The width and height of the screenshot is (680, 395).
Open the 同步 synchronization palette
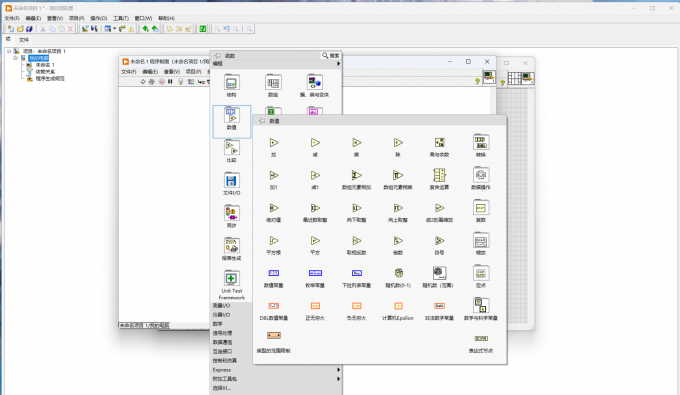click(x=232, y=213)
